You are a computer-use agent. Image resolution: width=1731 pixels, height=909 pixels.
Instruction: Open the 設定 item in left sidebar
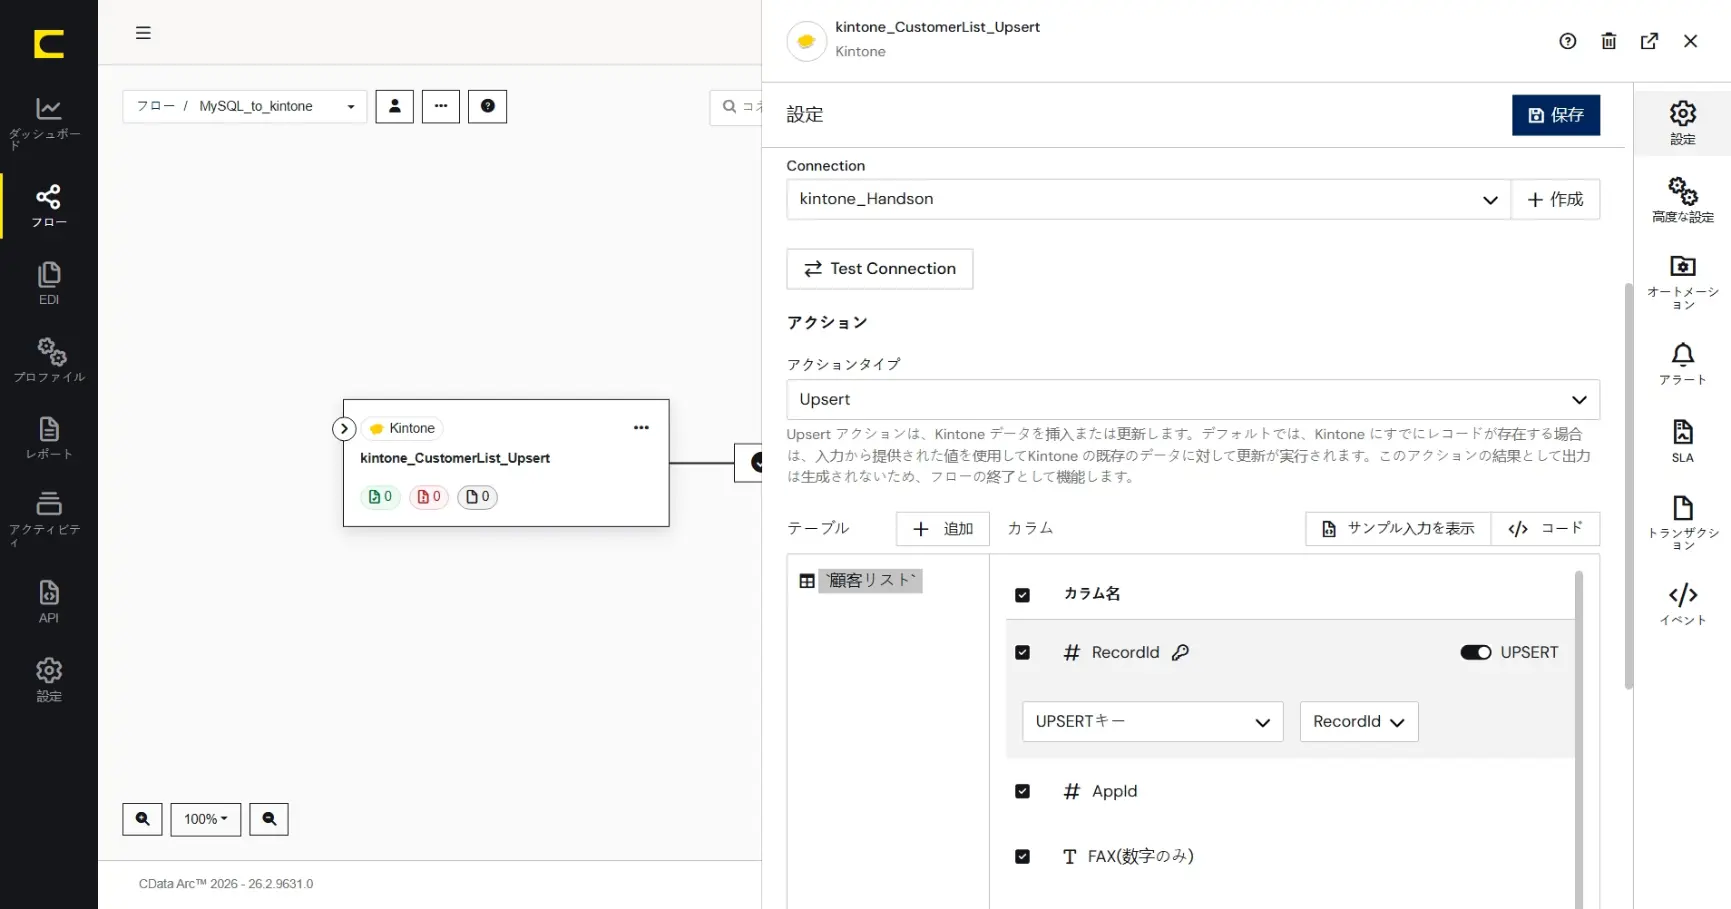tap(48, 680)
